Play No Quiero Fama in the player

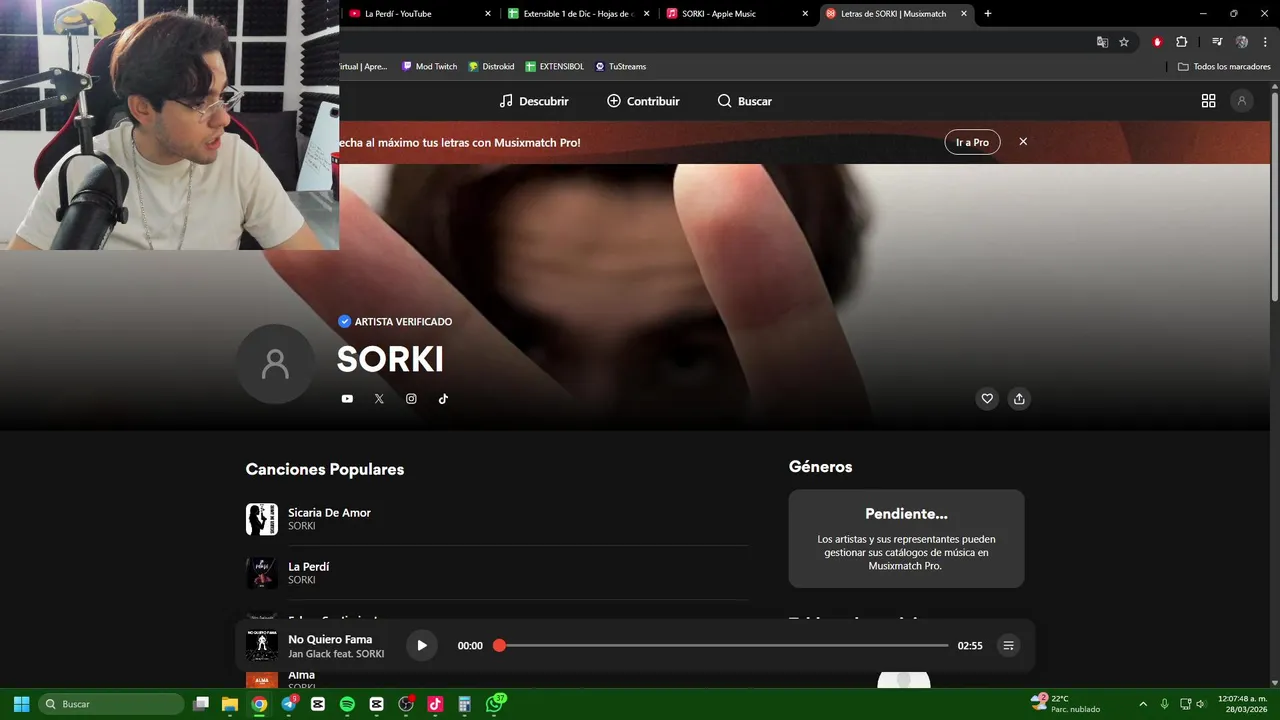[422, 646]
